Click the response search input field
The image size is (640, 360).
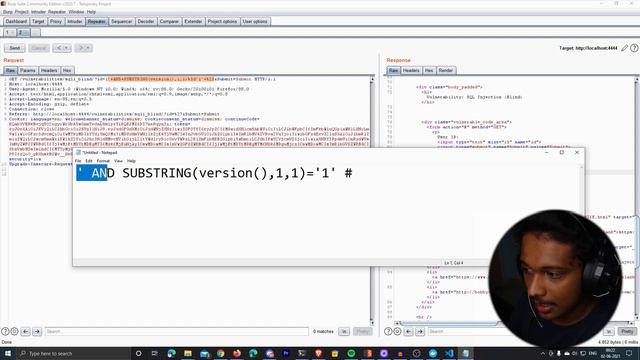(x=459, y=331)
